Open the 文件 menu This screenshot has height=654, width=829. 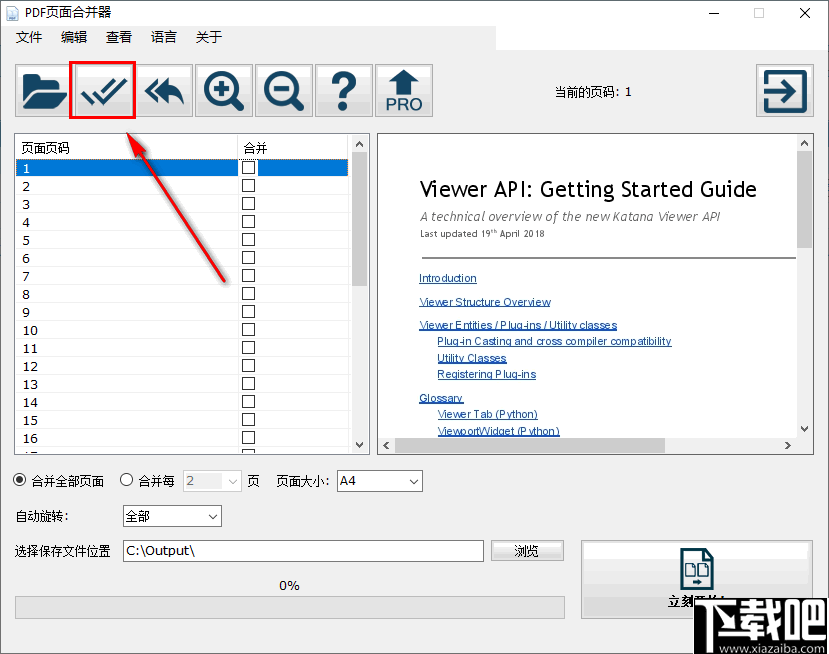(x=28, y=37)
